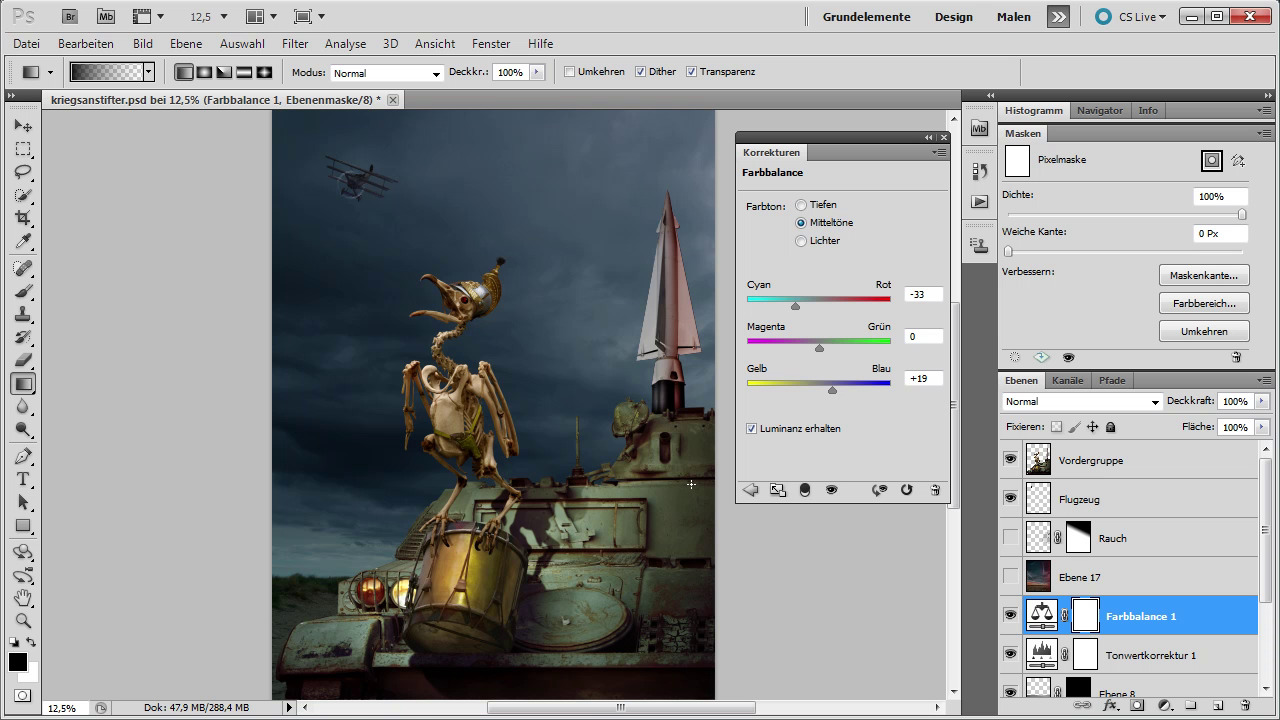Select the Dodge tool
The width and height of the screenshot is (1280, 720).
23,429
